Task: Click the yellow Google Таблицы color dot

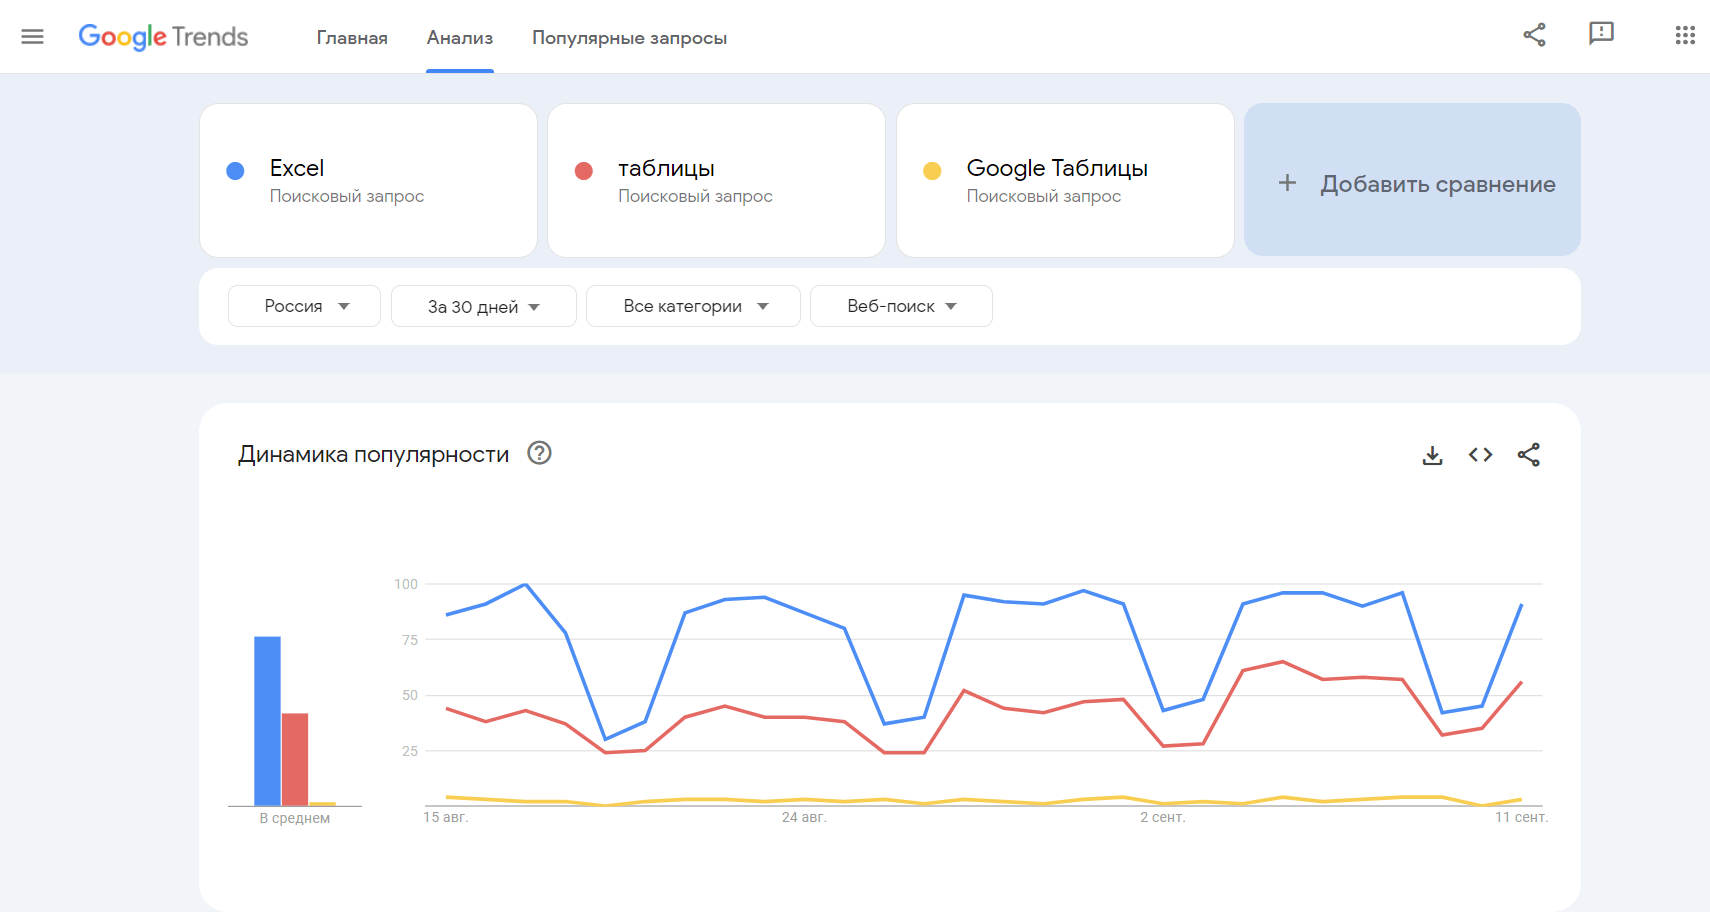Action: [932, 171]
